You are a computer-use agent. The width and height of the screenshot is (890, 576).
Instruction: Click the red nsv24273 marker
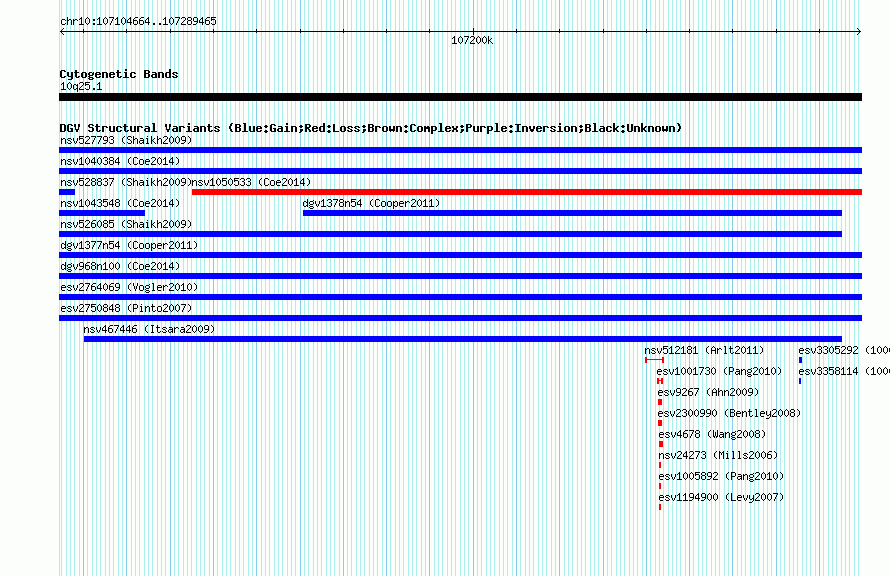tap(660, 465)
